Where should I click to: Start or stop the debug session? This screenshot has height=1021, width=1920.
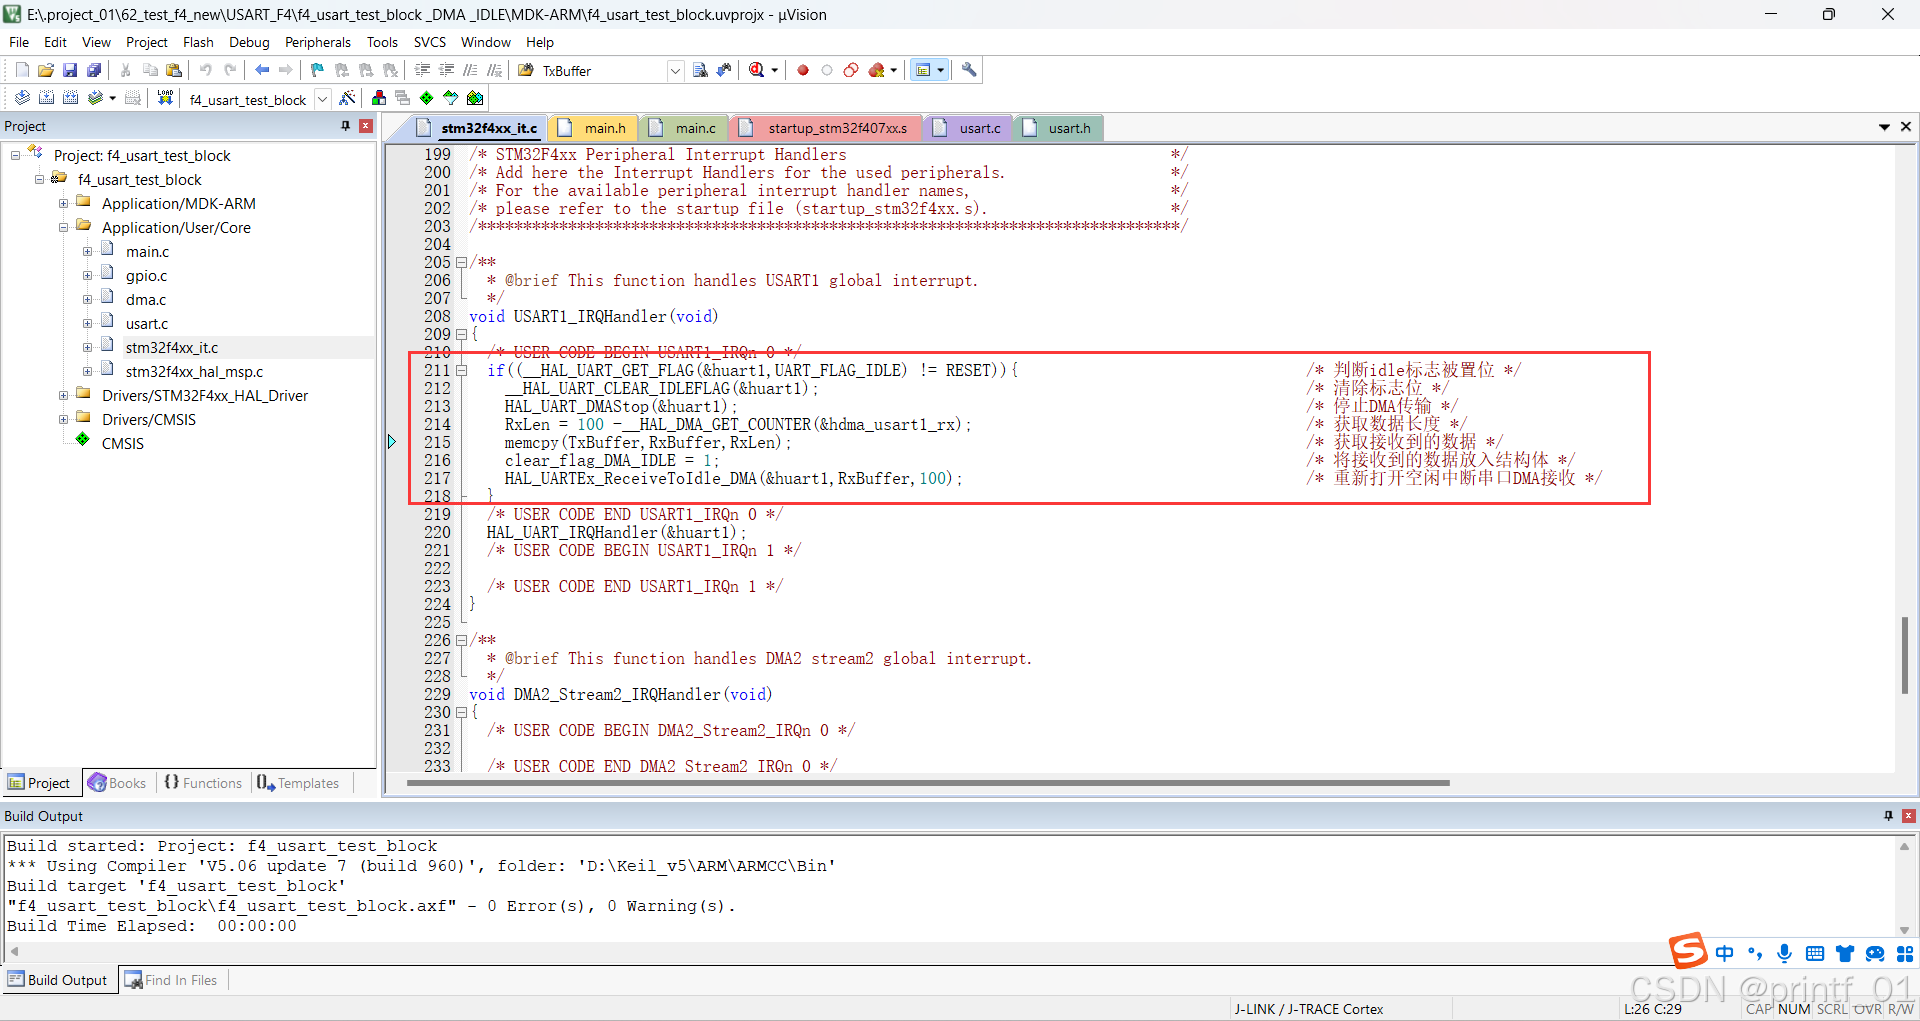pos(757,70)
